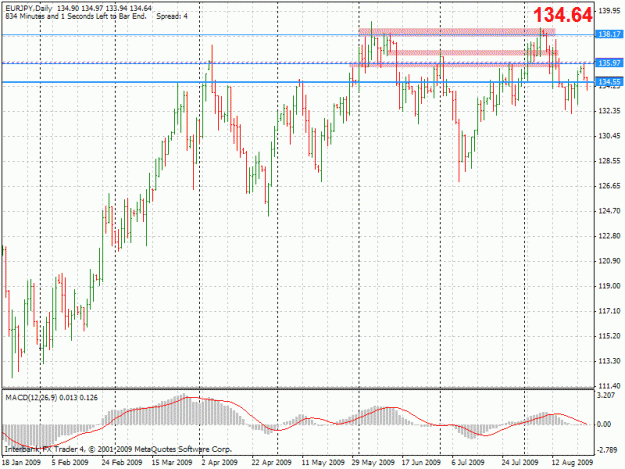Click the EURJPY,Daily chart title text

coord(30,8)
